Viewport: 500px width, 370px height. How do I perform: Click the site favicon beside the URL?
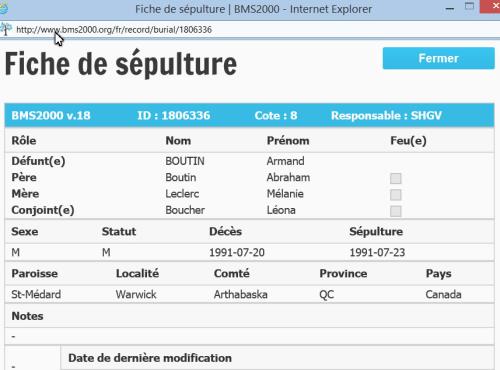tap(6, 29)
